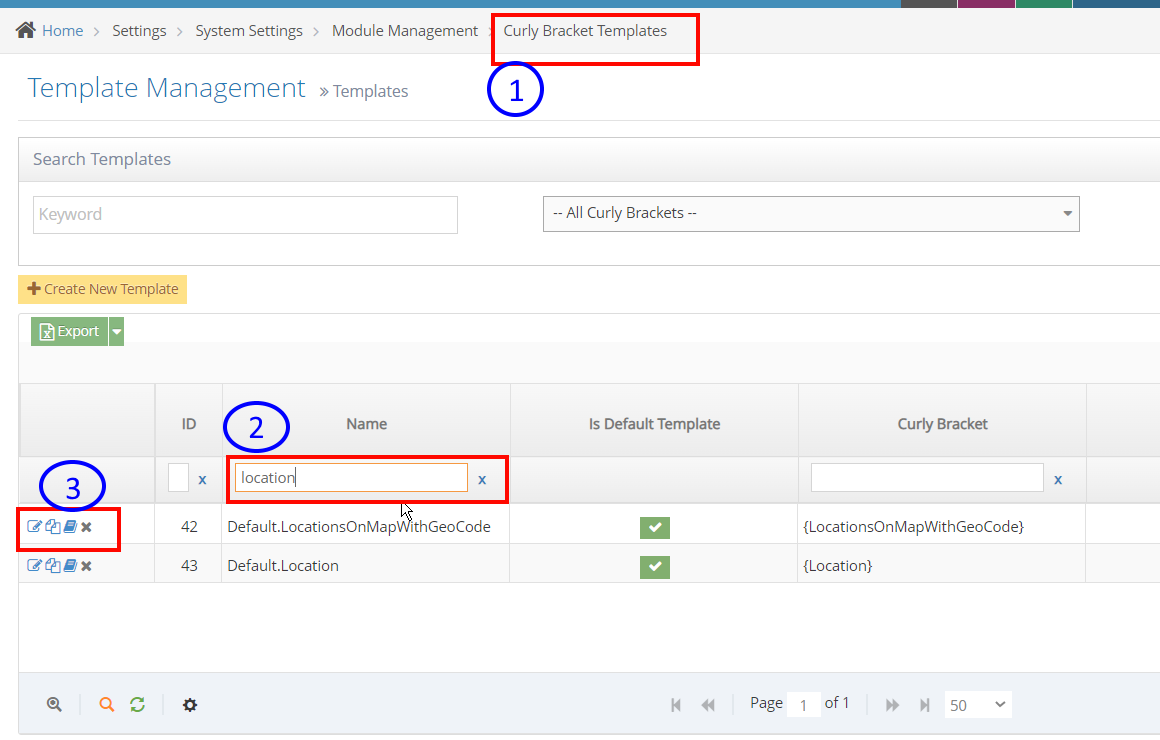
Task: Delete the Default.Location template with X icon
Action: click(x=87, y=566)
